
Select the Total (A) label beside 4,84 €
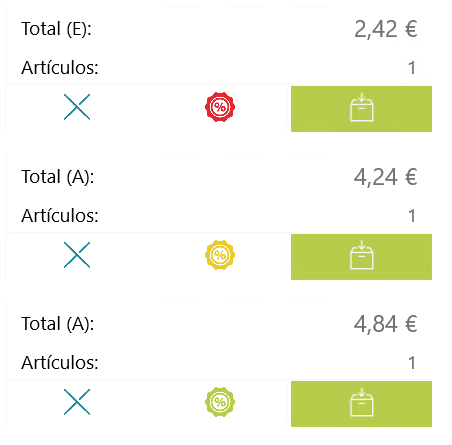58,324
